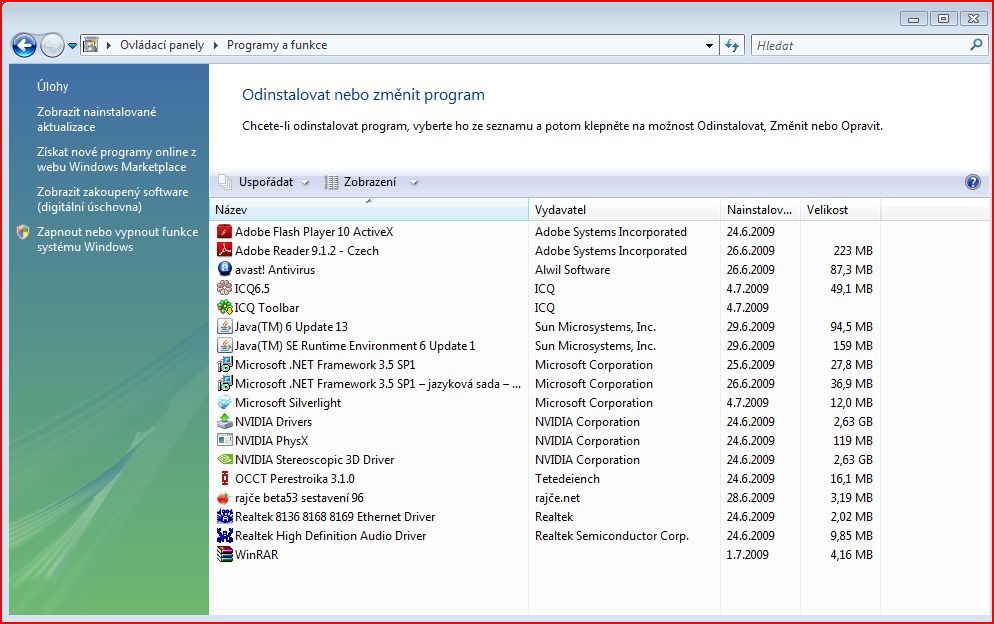Click the avast! Antivirus program icon
994x624 pixels.
pos(225,270)
